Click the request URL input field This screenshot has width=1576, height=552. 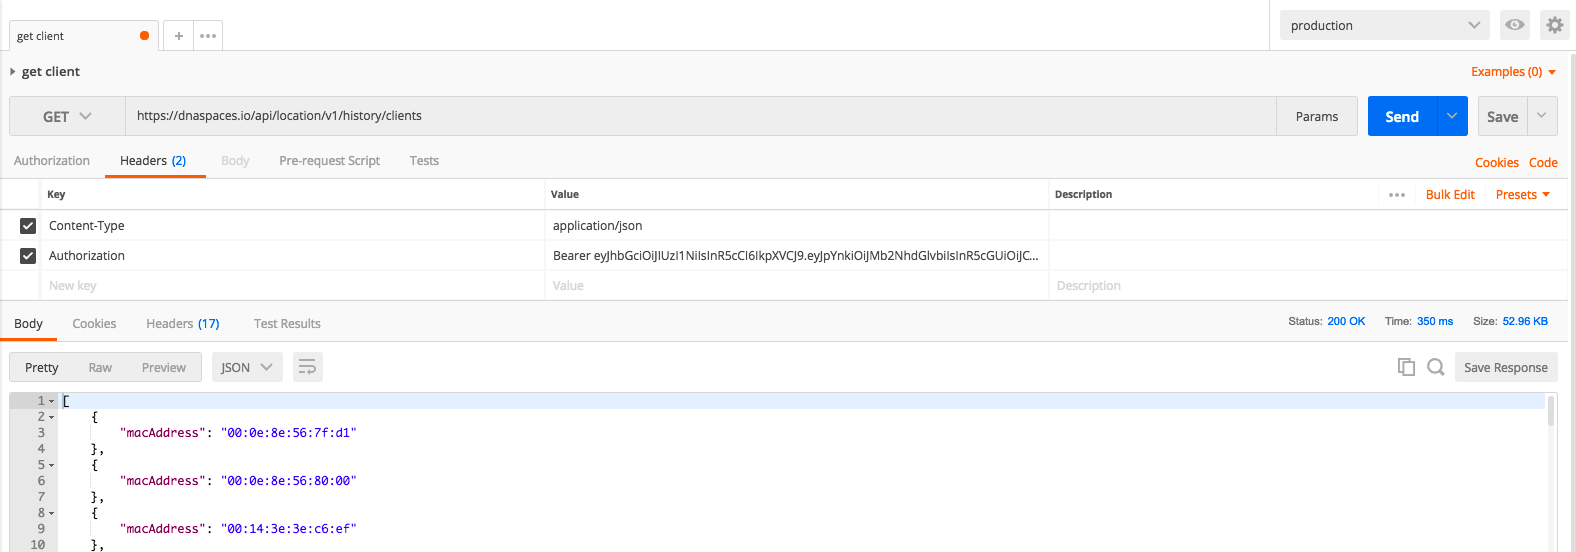[x=700, y=116]
